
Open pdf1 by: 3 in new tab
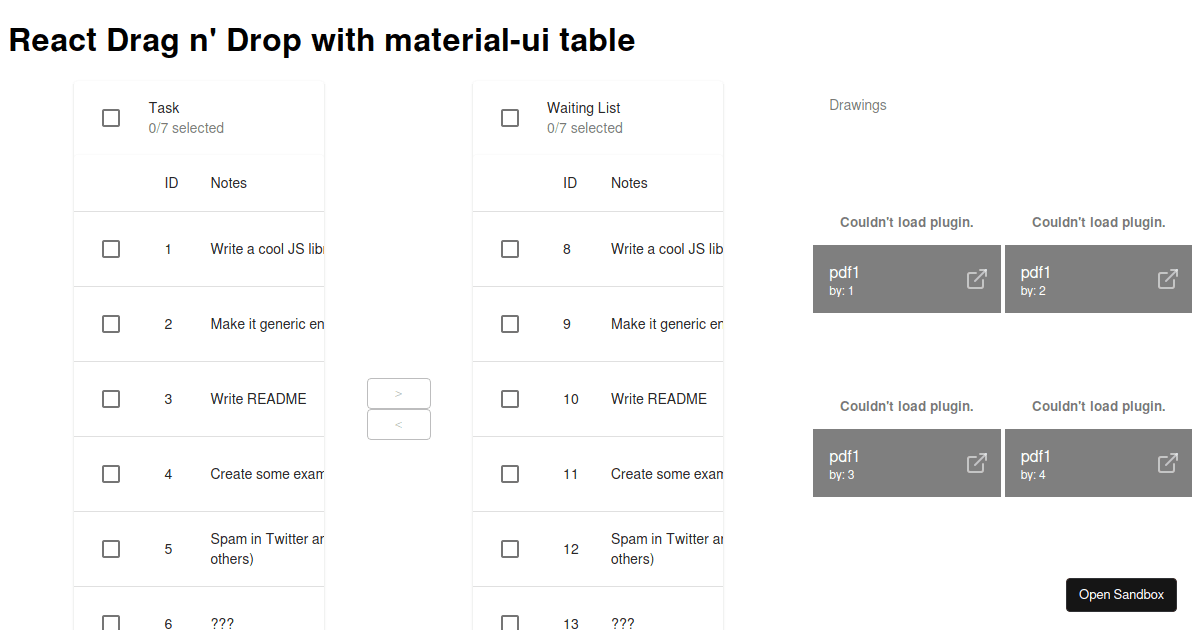click(x=976, y=464)
